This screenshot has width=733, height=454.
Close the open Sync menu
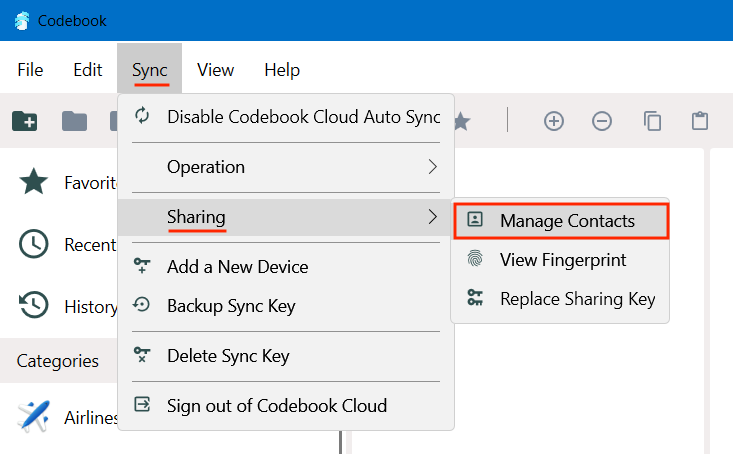(x=150, y=70)
